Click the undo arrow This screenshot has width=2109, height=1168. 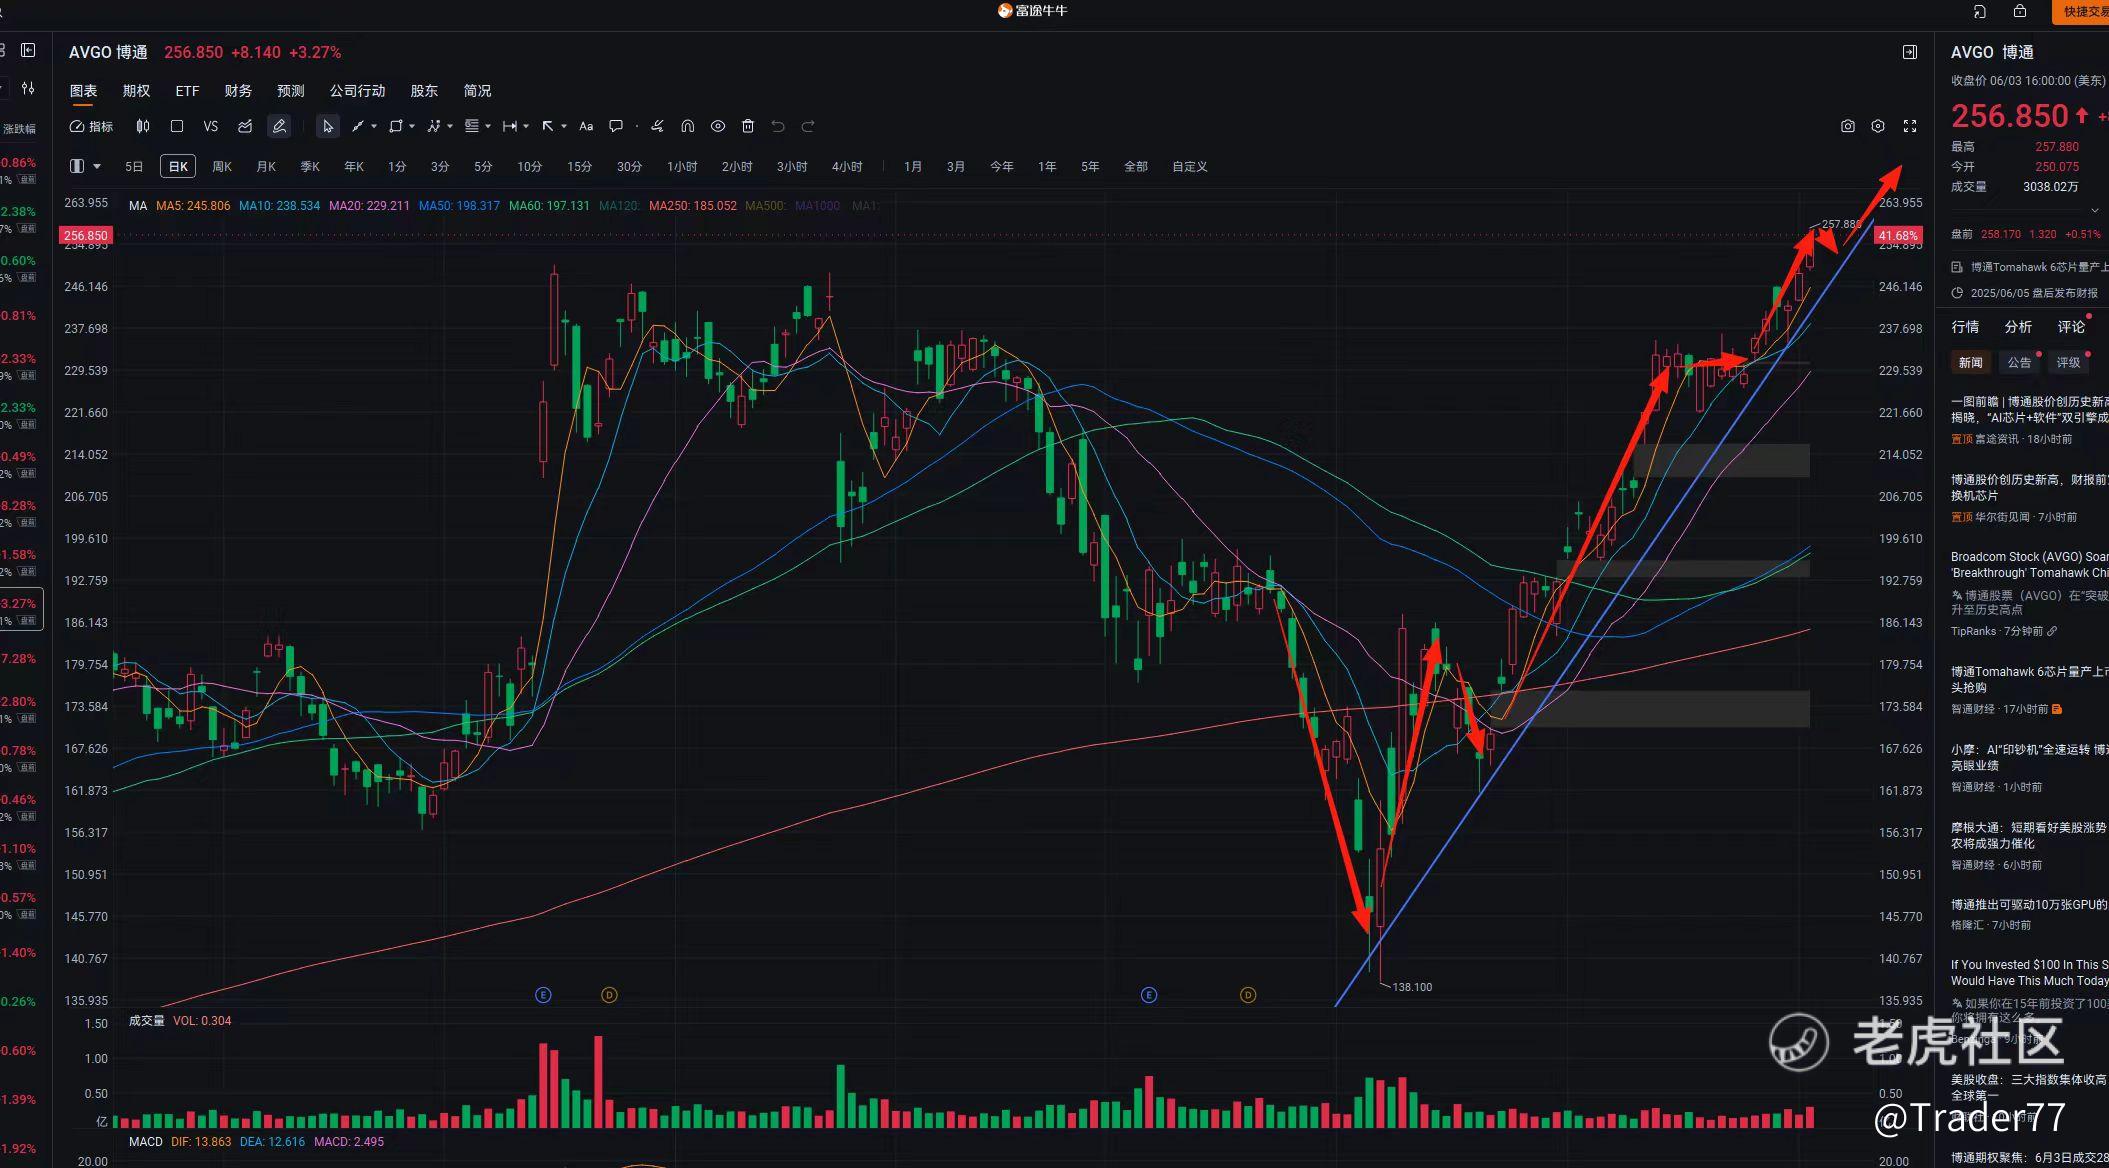778,126
